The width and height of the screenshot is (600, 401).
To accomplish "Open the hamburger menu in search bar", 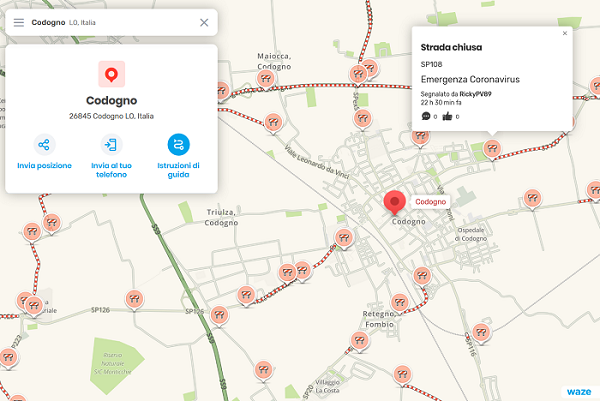I will 18,22.
